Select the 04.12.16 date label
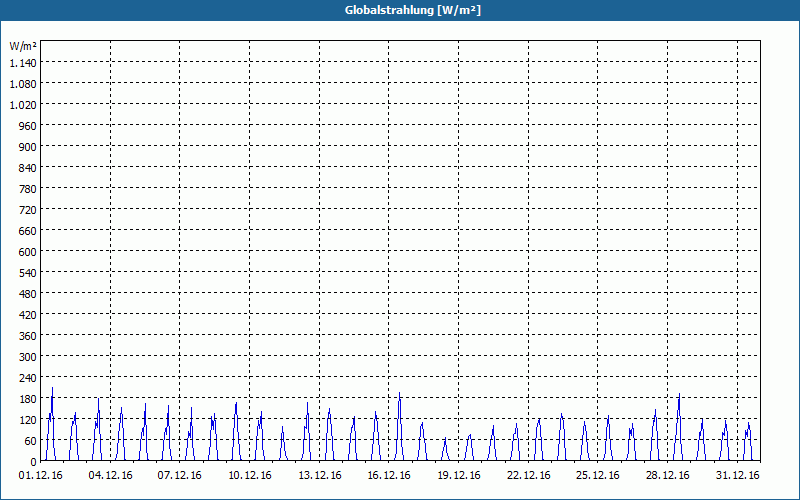Viewport: 800px width, 500px height. click(x=110, y=476)
